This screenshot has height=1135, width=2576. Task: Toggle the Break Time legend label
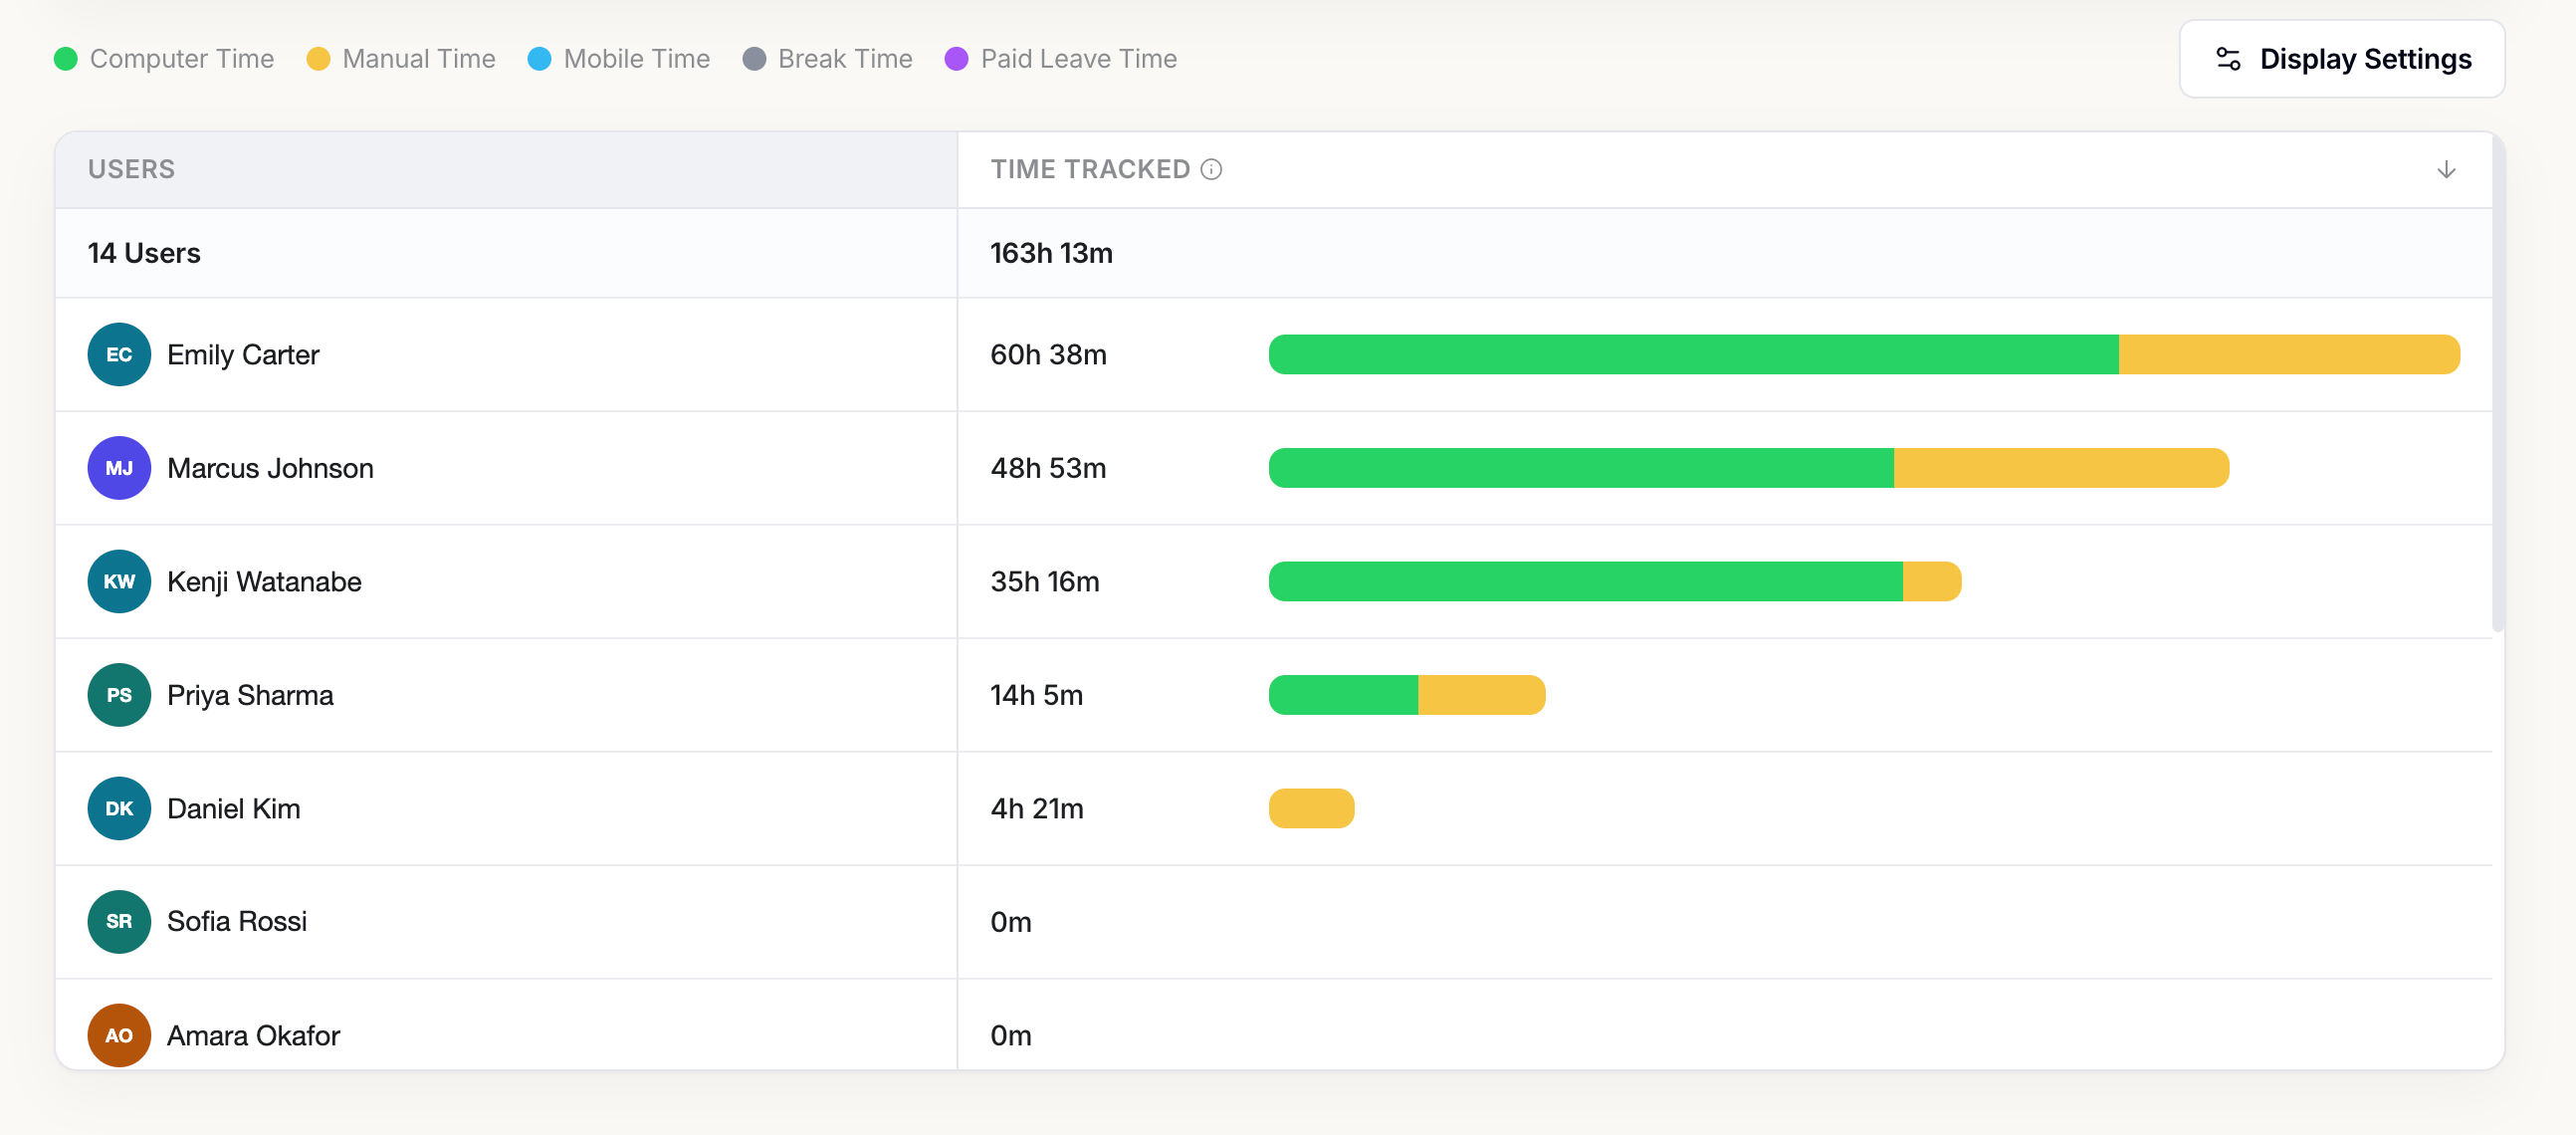click(x=845, y=59)
